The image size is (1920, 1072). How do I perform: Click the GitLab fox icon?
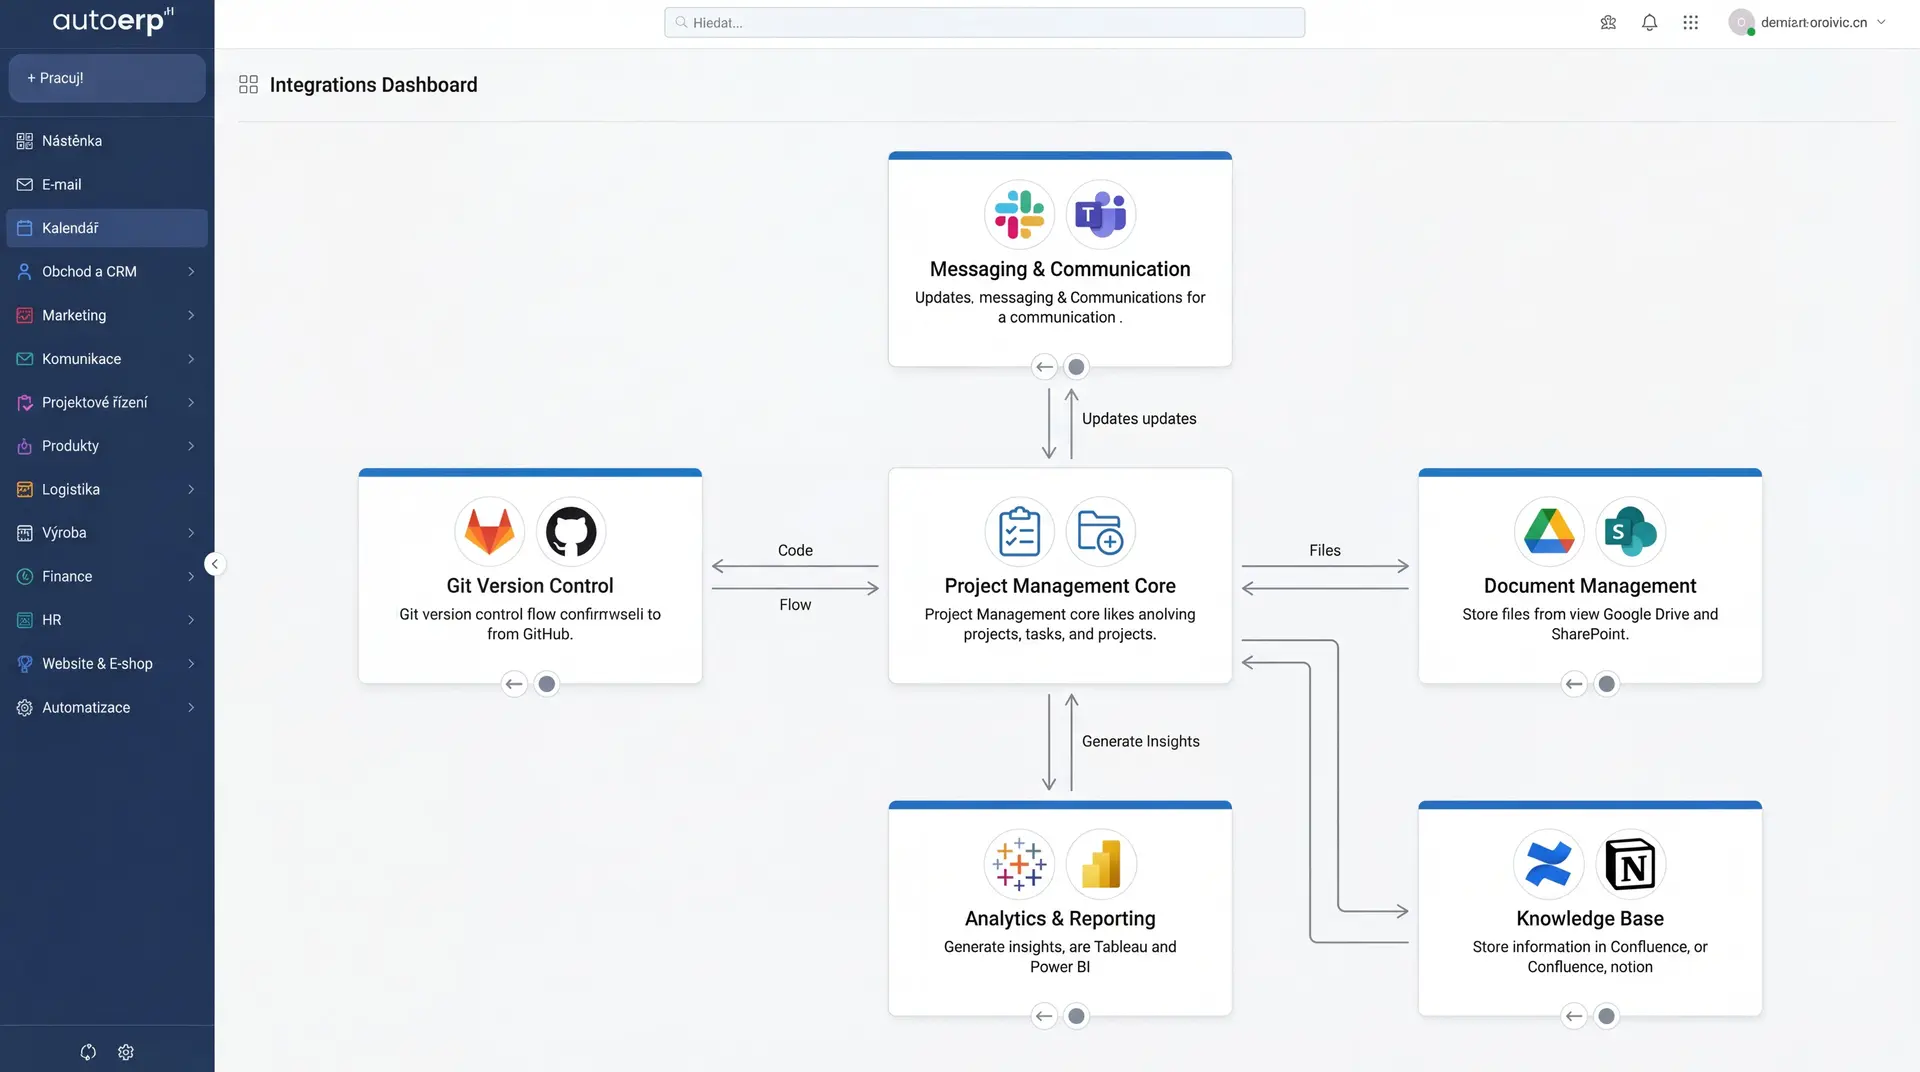point(489,531)
